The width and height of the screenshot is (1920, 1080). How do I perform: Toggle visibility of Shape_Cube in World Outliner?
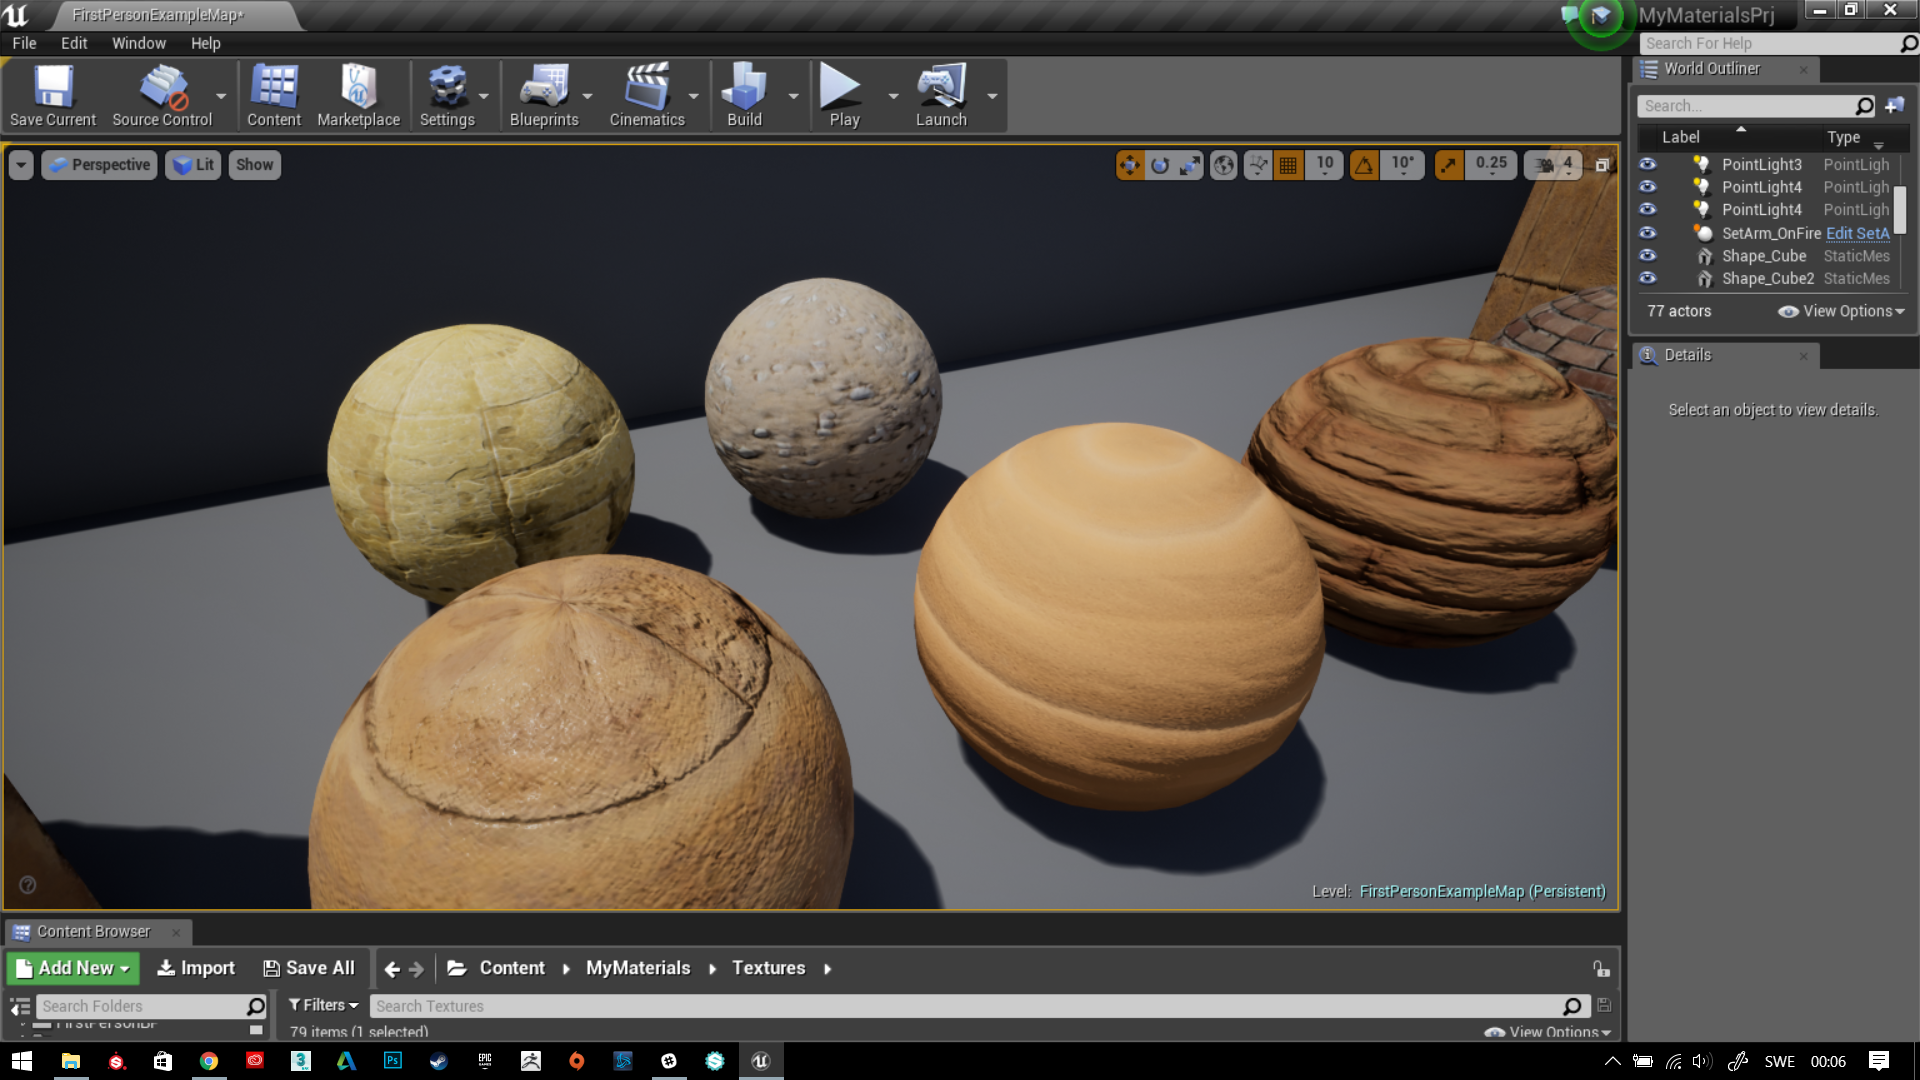coord(1647,255)
